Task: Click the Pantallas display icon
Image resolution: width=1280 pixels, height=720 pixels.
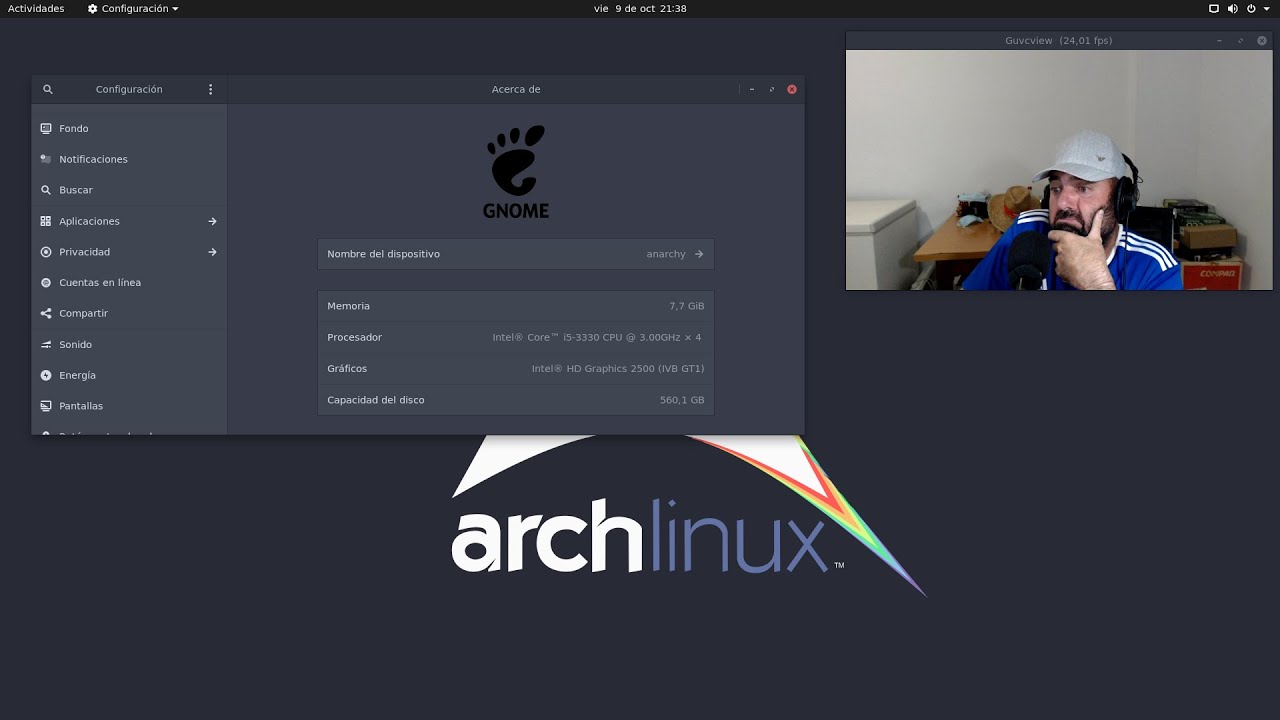Action: tap(46, 406)
